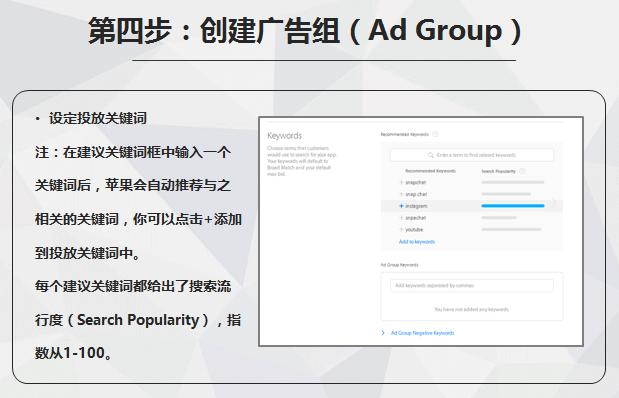Click the magnifier icon in keyword search box
This screenshot has width=619, height=398.
coord(431,155)
